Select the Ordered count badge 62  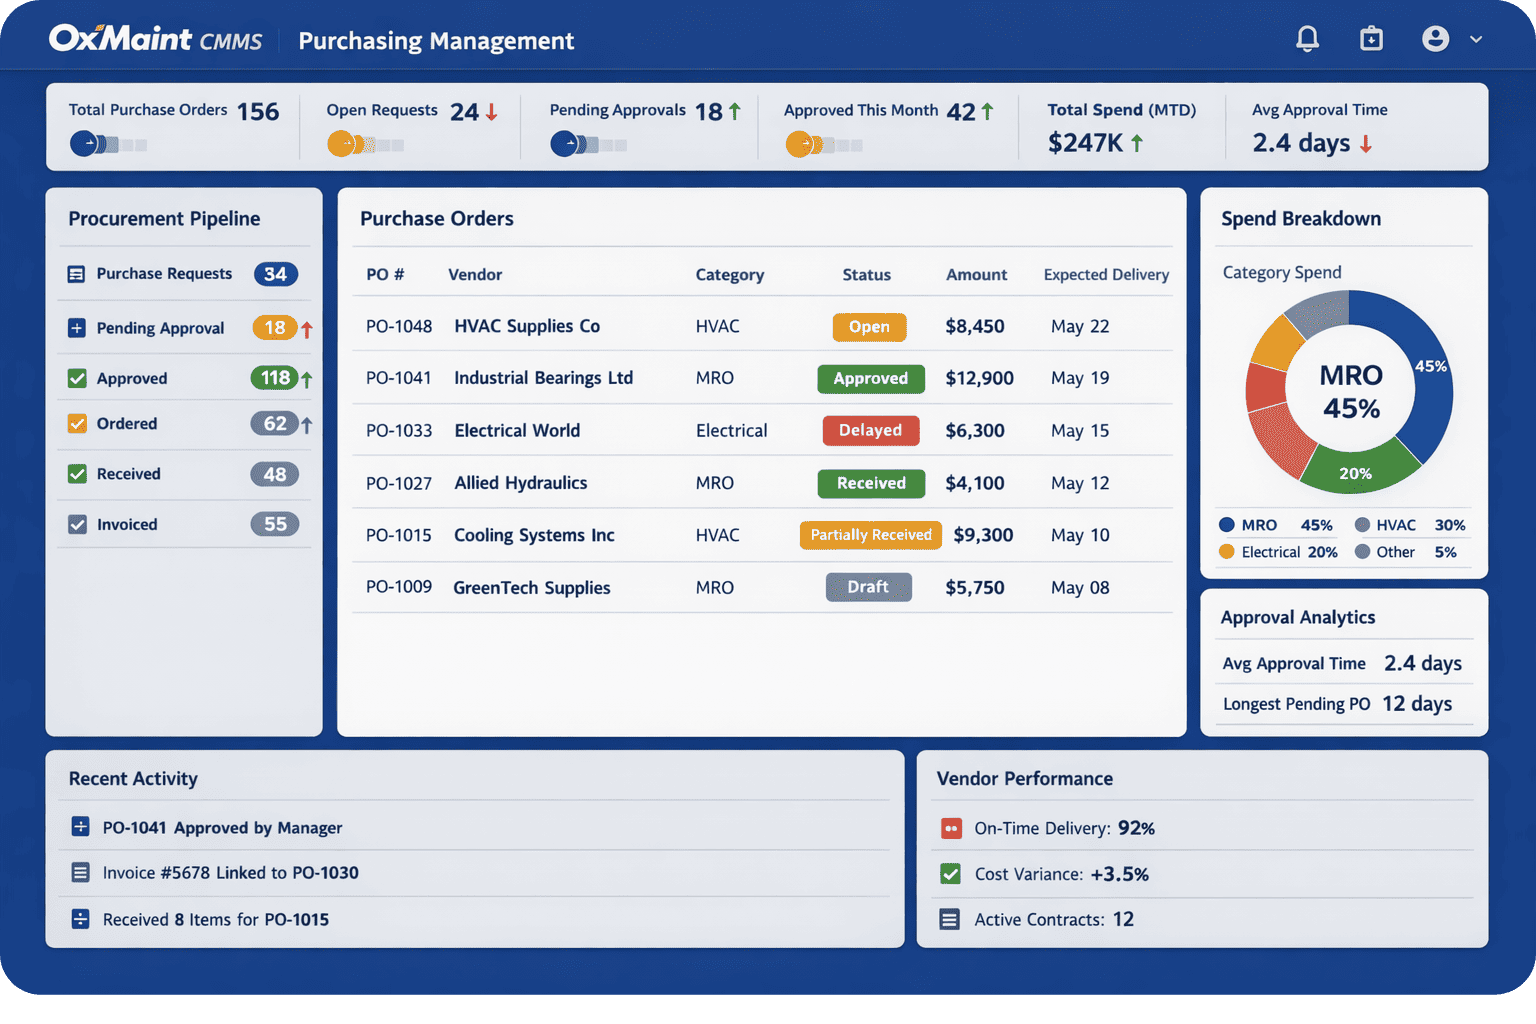(x=275, y=424)
